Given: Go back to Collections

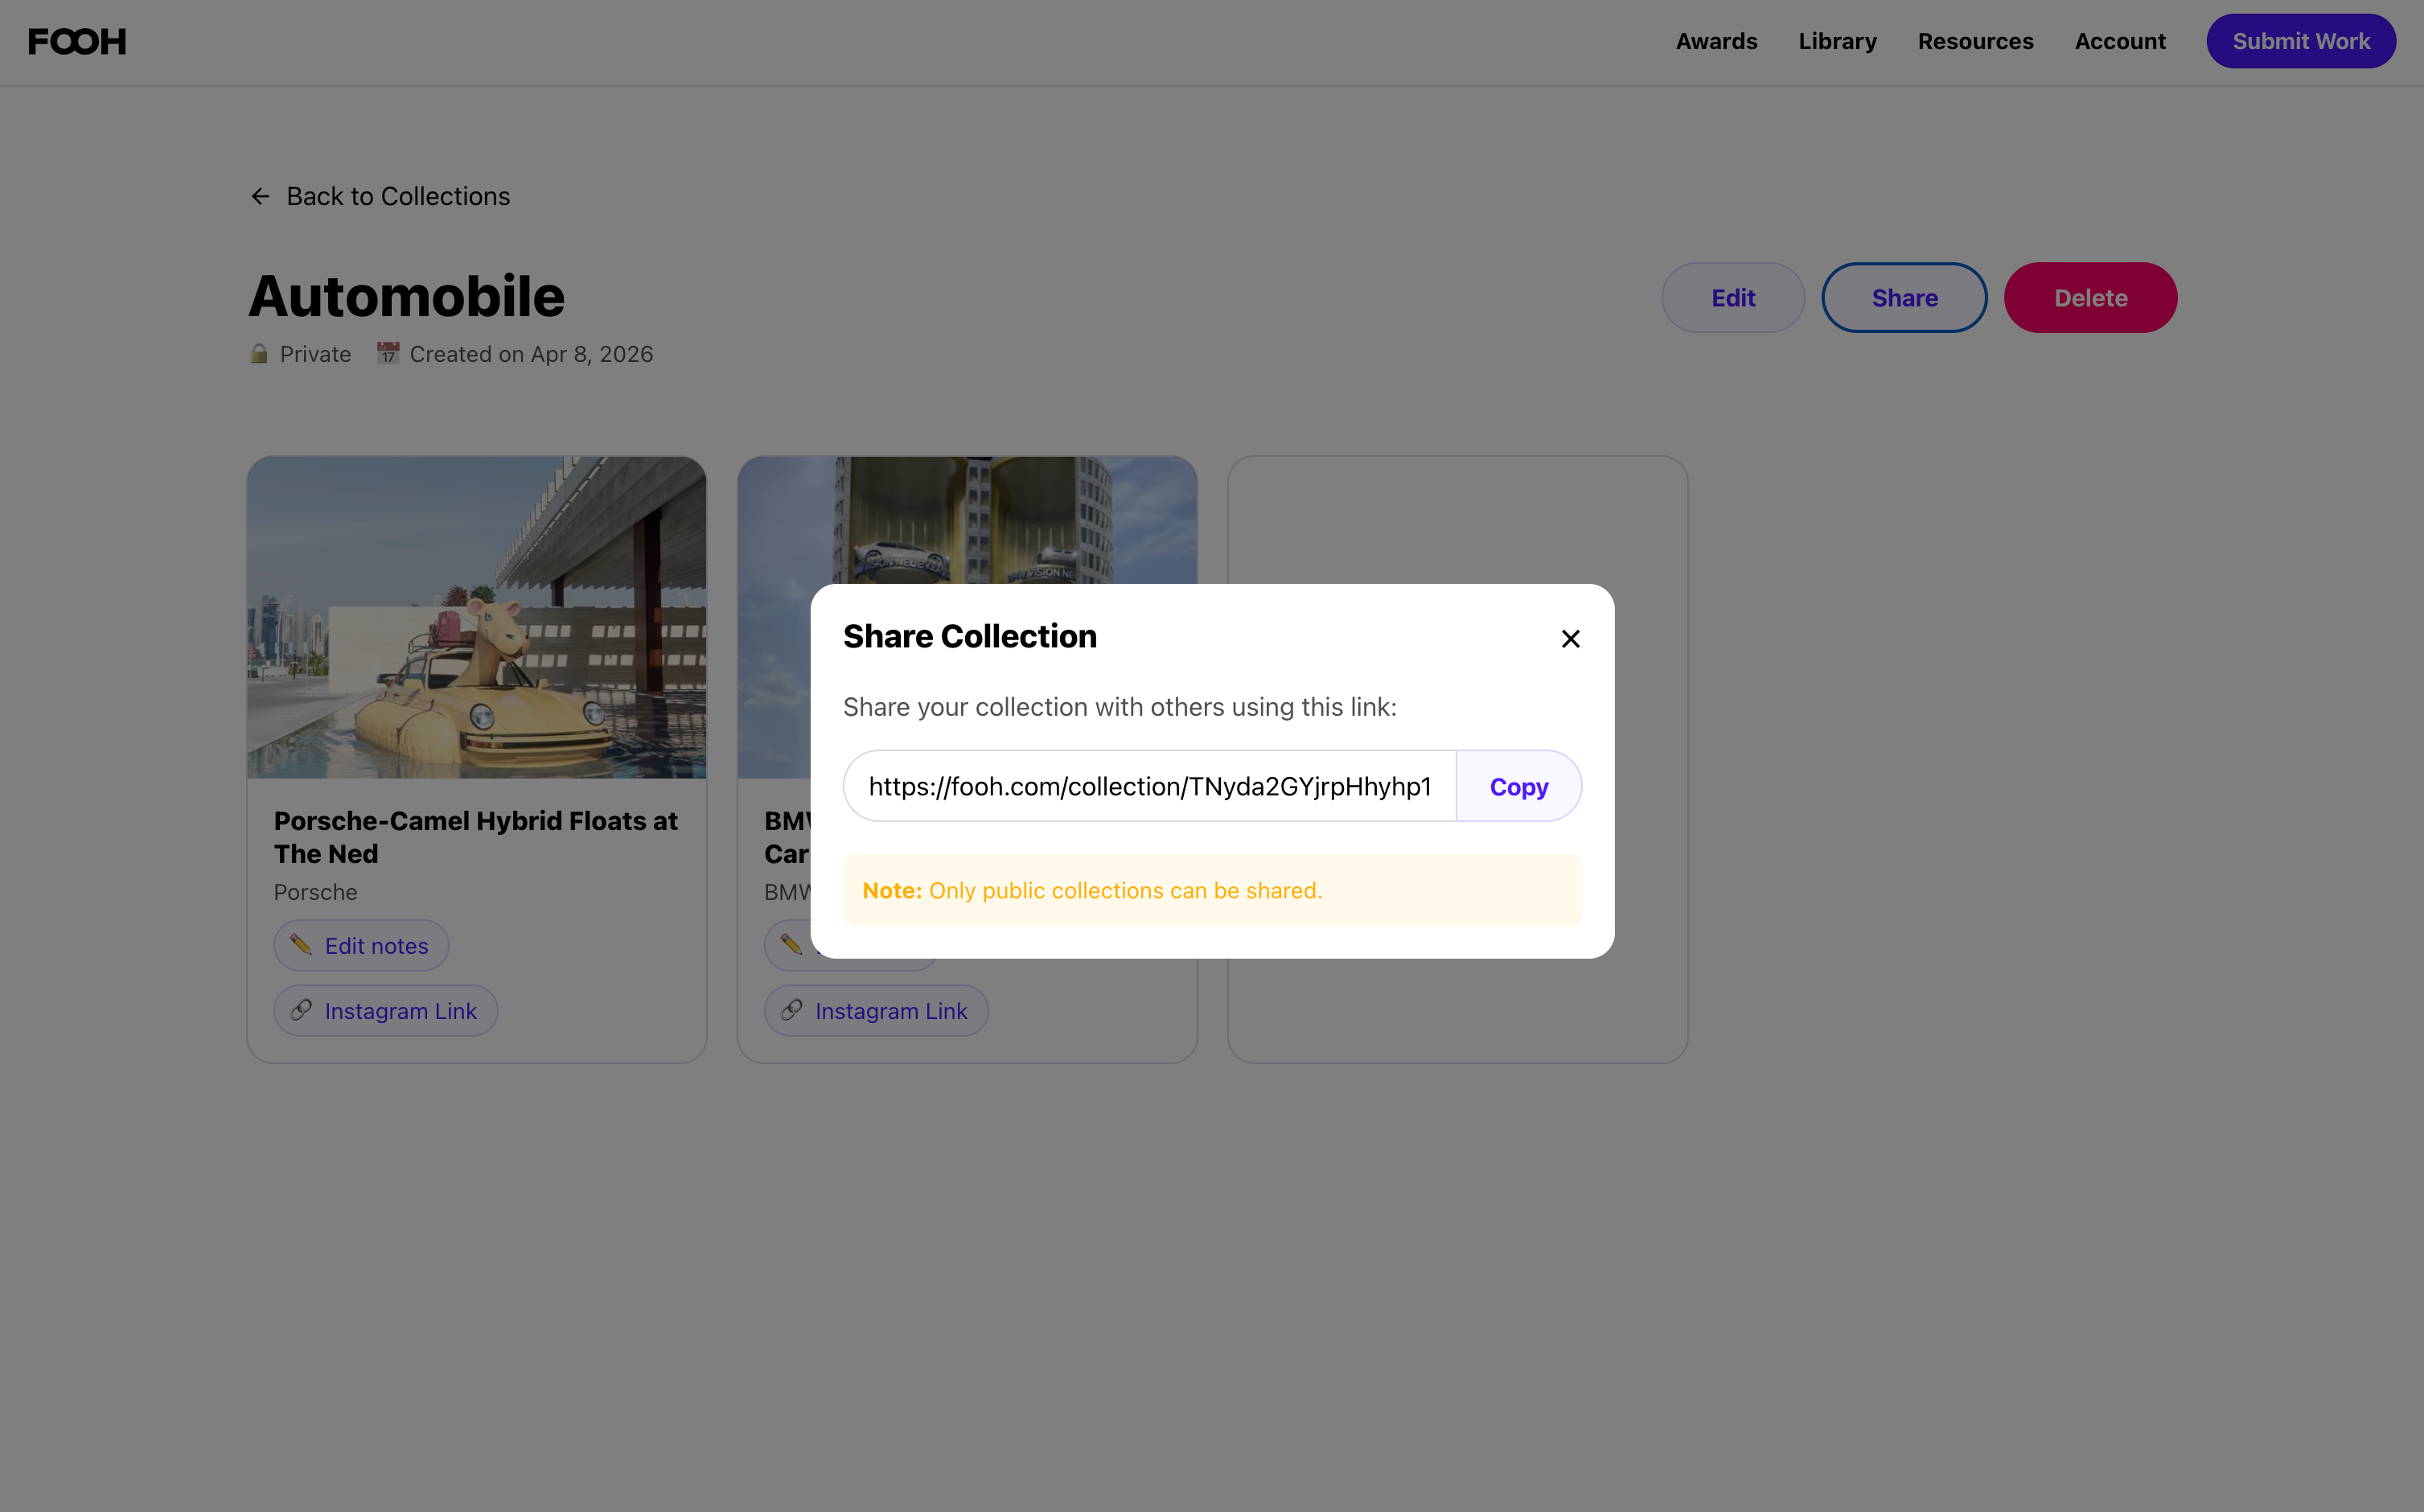Looking at the screenshot, I should pyautogui.click(x=380, y=196).
